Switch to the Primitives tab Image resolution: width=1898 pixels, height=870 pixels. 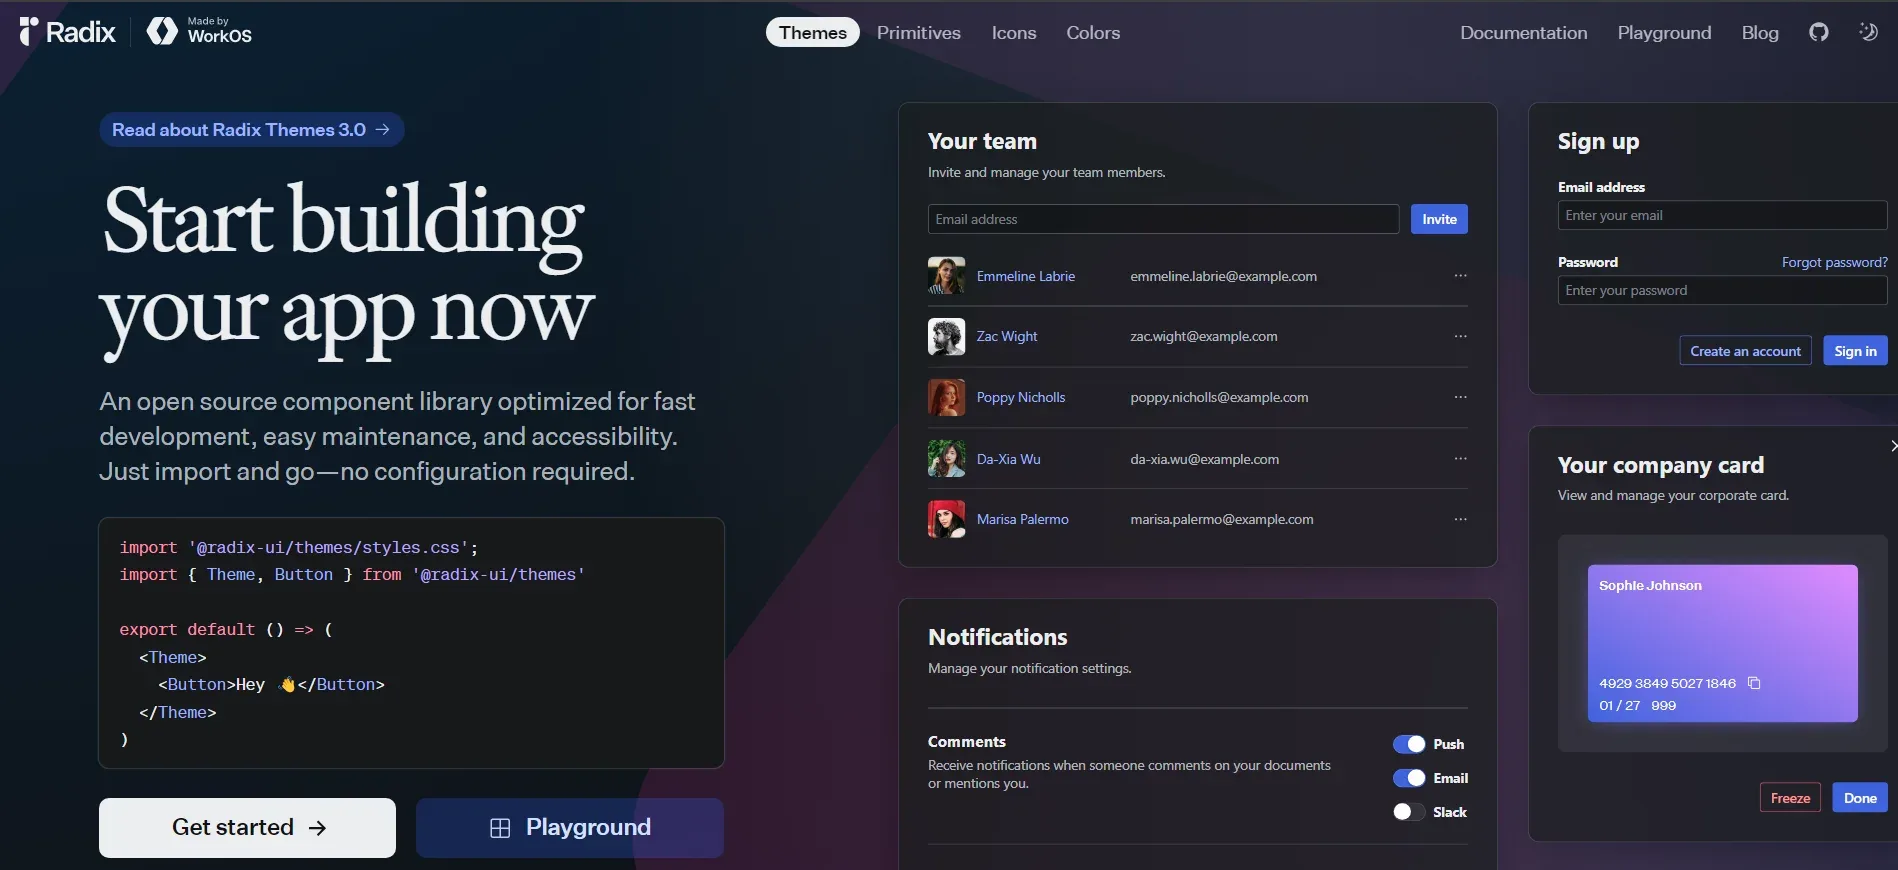[919, 32]
